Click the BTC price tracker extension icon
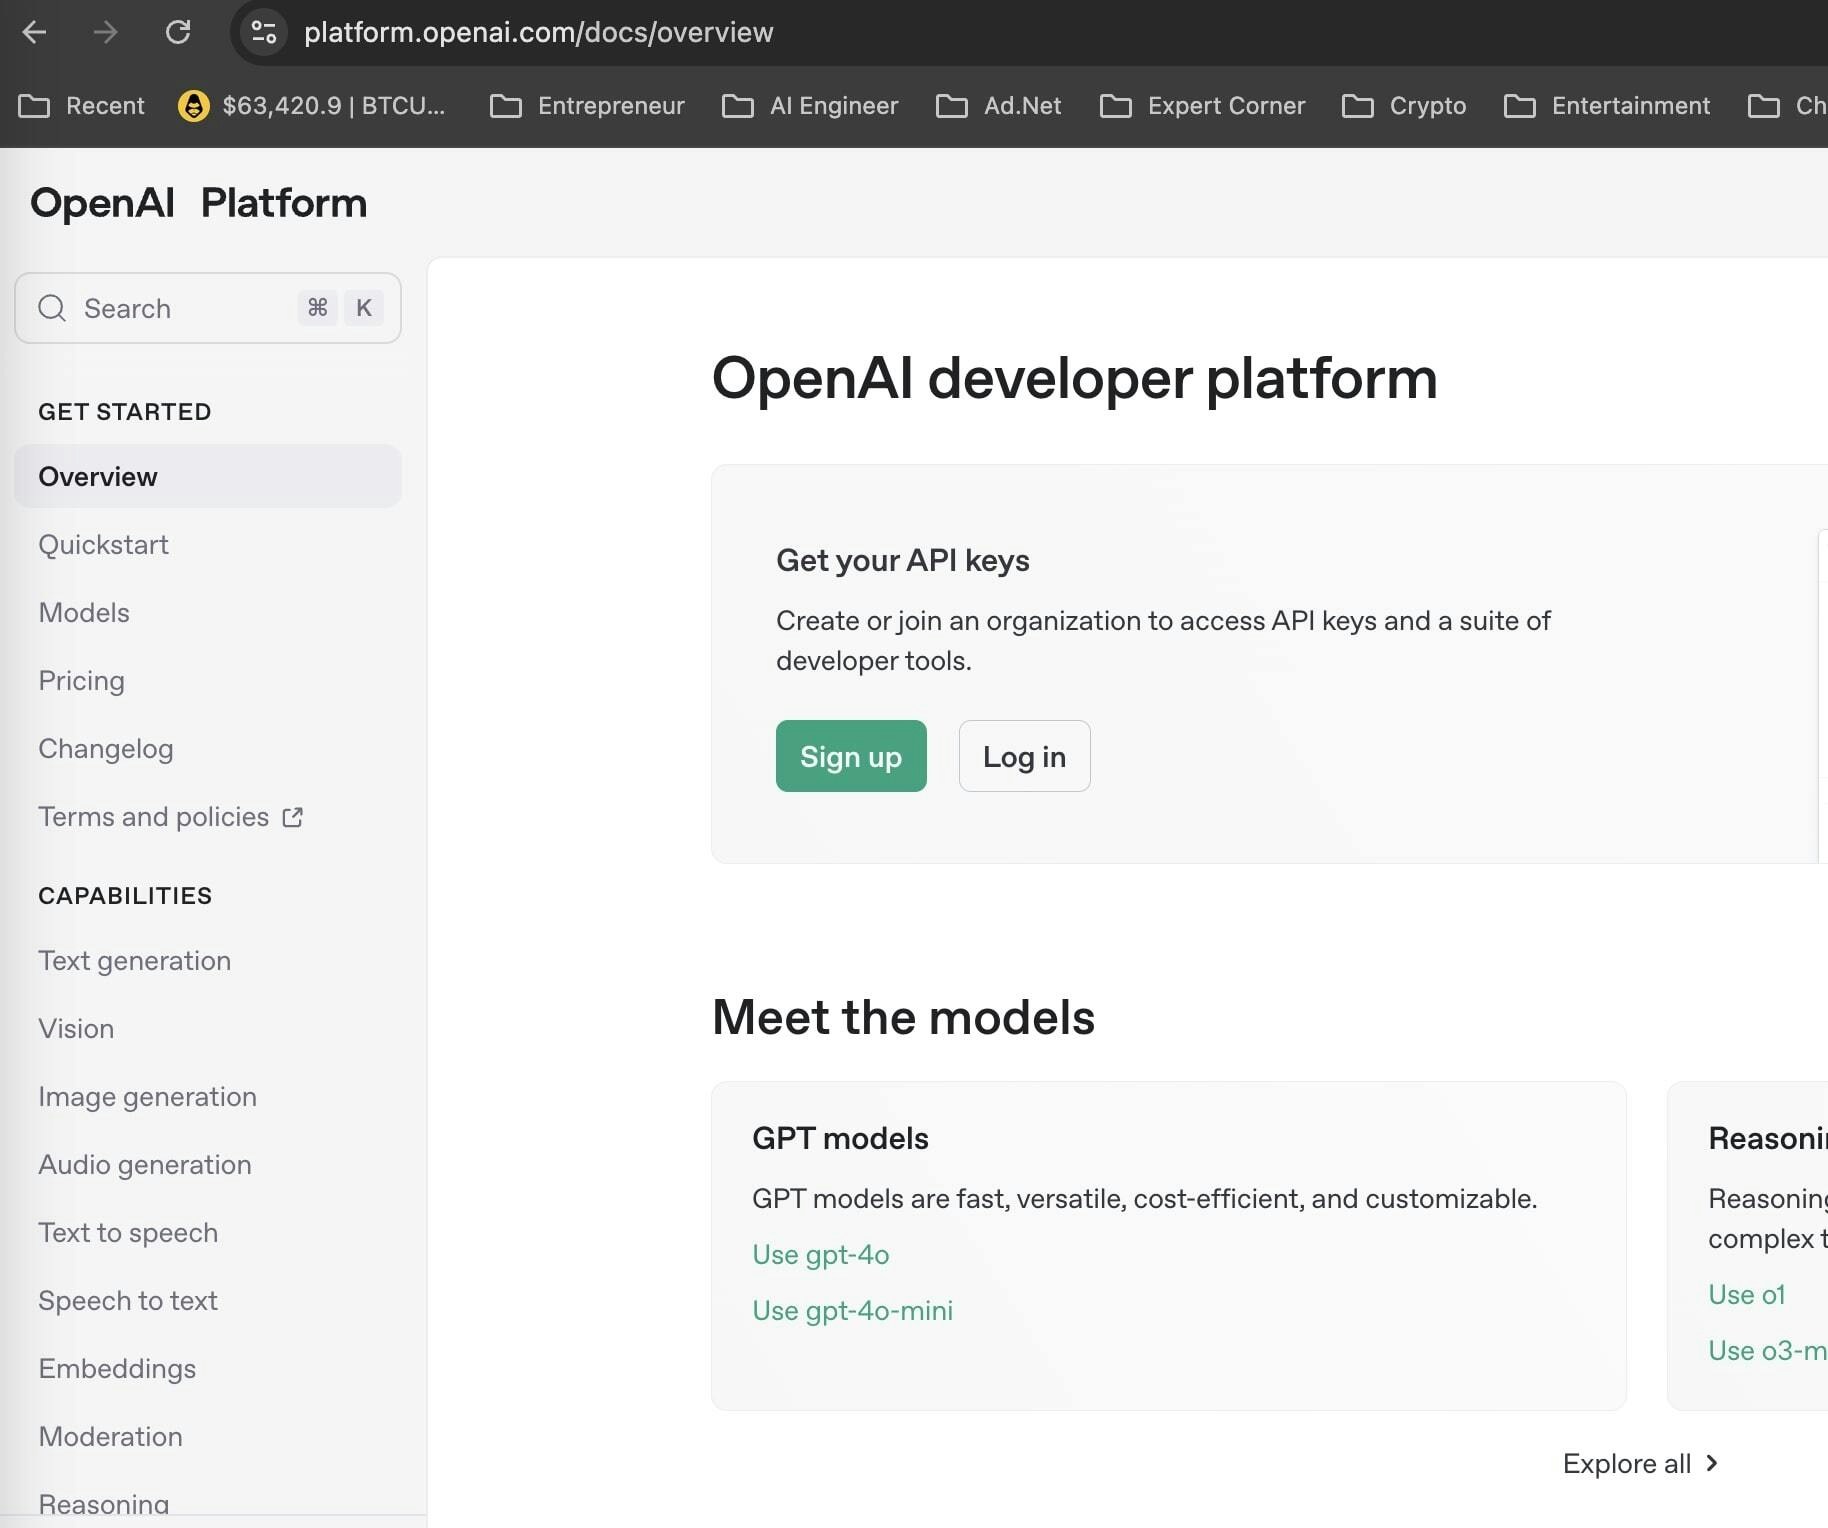This screenshot has height=1528, width=1828. click(x=194, y=105)
